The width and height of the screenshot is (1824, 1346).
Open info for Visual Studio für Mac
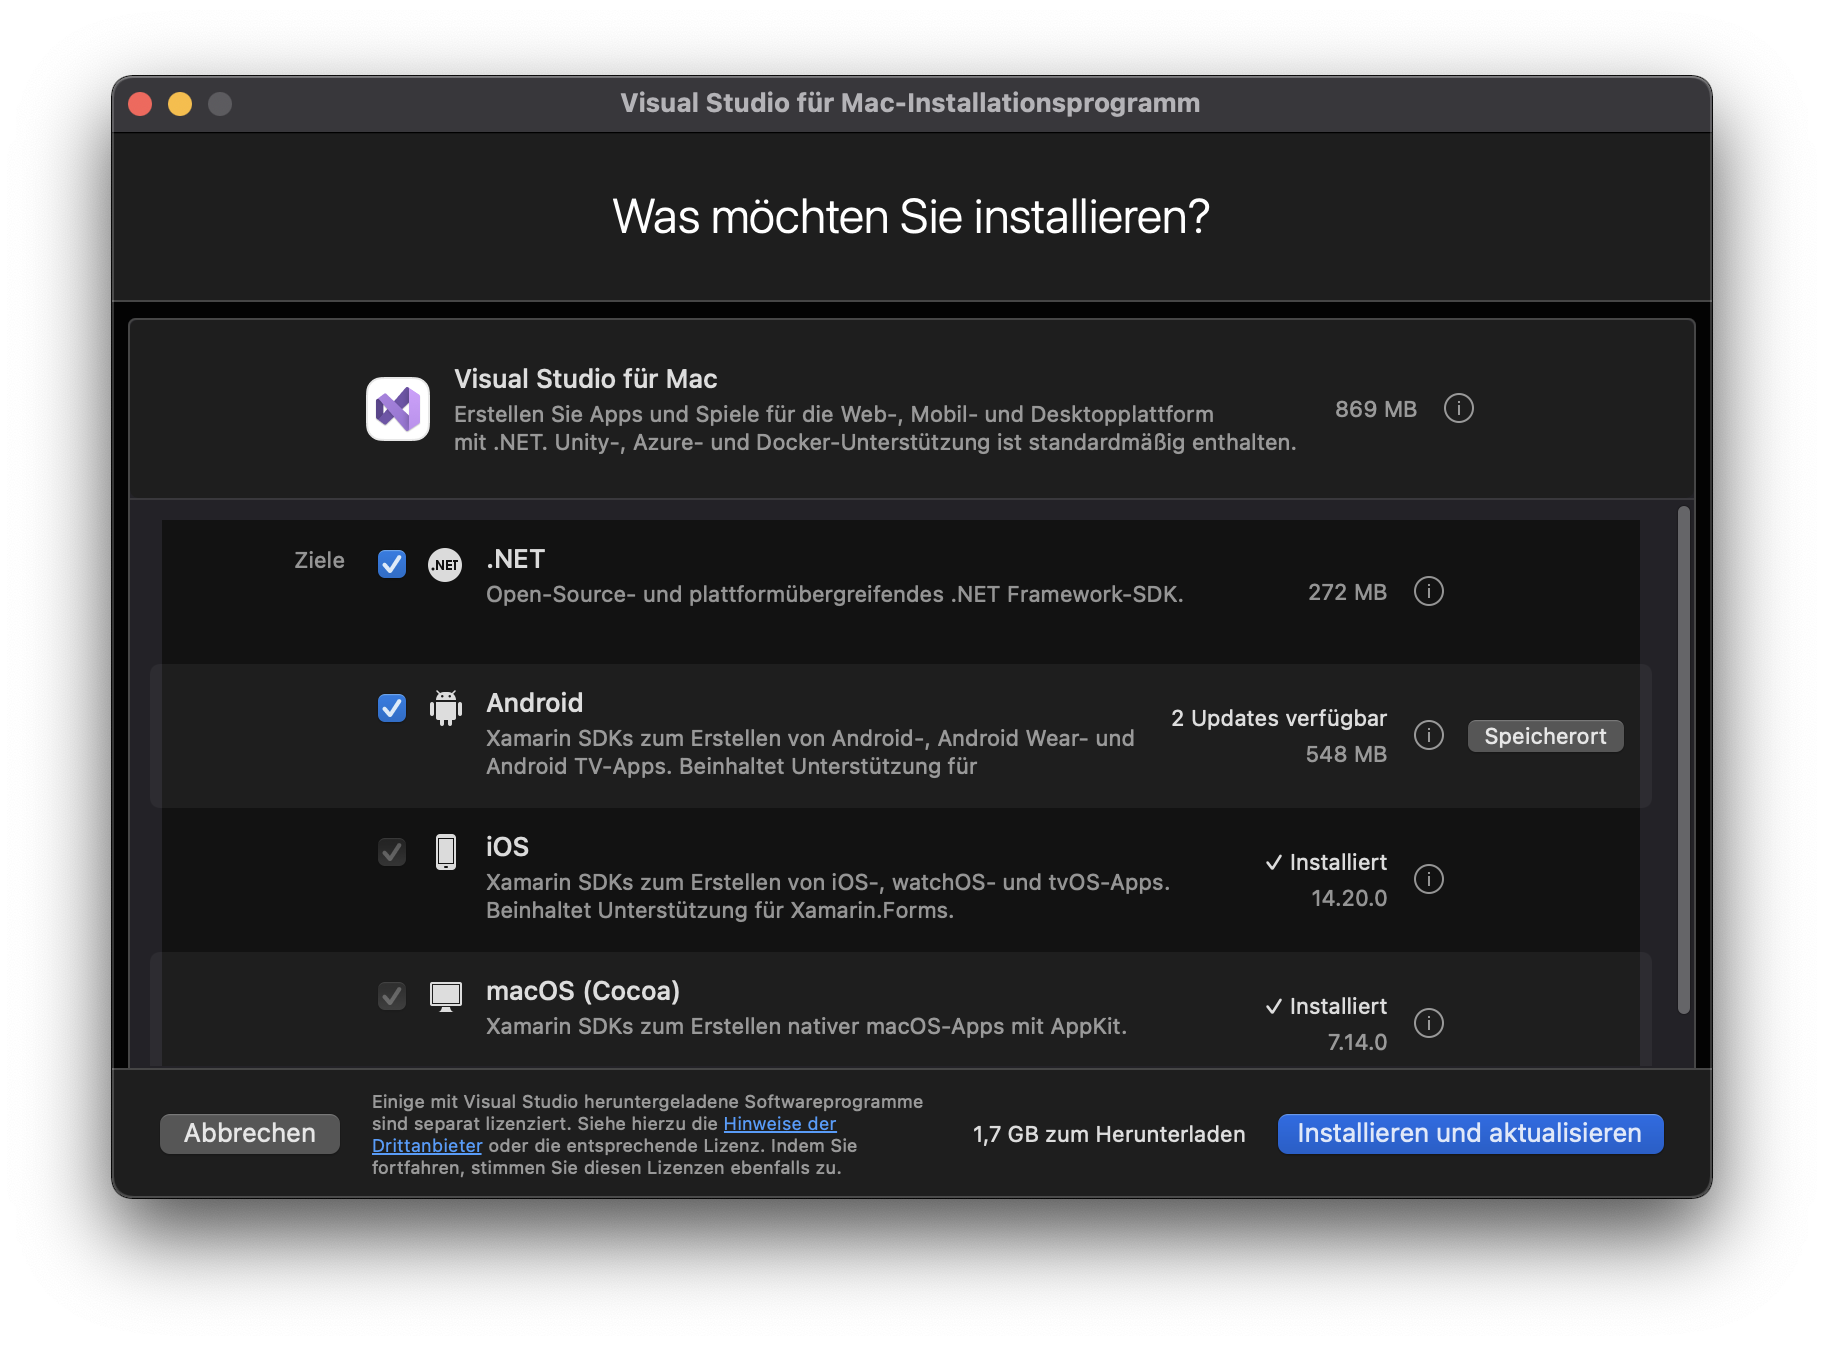pyautogui.click(x=1458, y=409)
